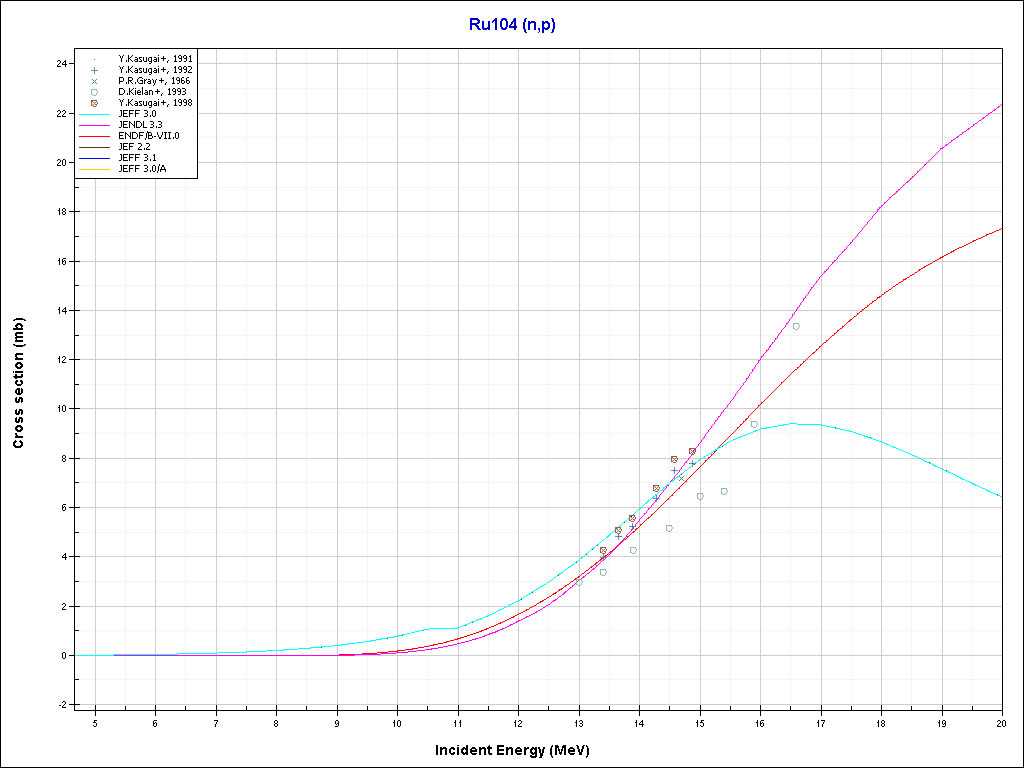Viewport: 1024px width, 768px height.
Task: Click the D.Kielan+, 1993 legend marker
Action: coord(94,92)
